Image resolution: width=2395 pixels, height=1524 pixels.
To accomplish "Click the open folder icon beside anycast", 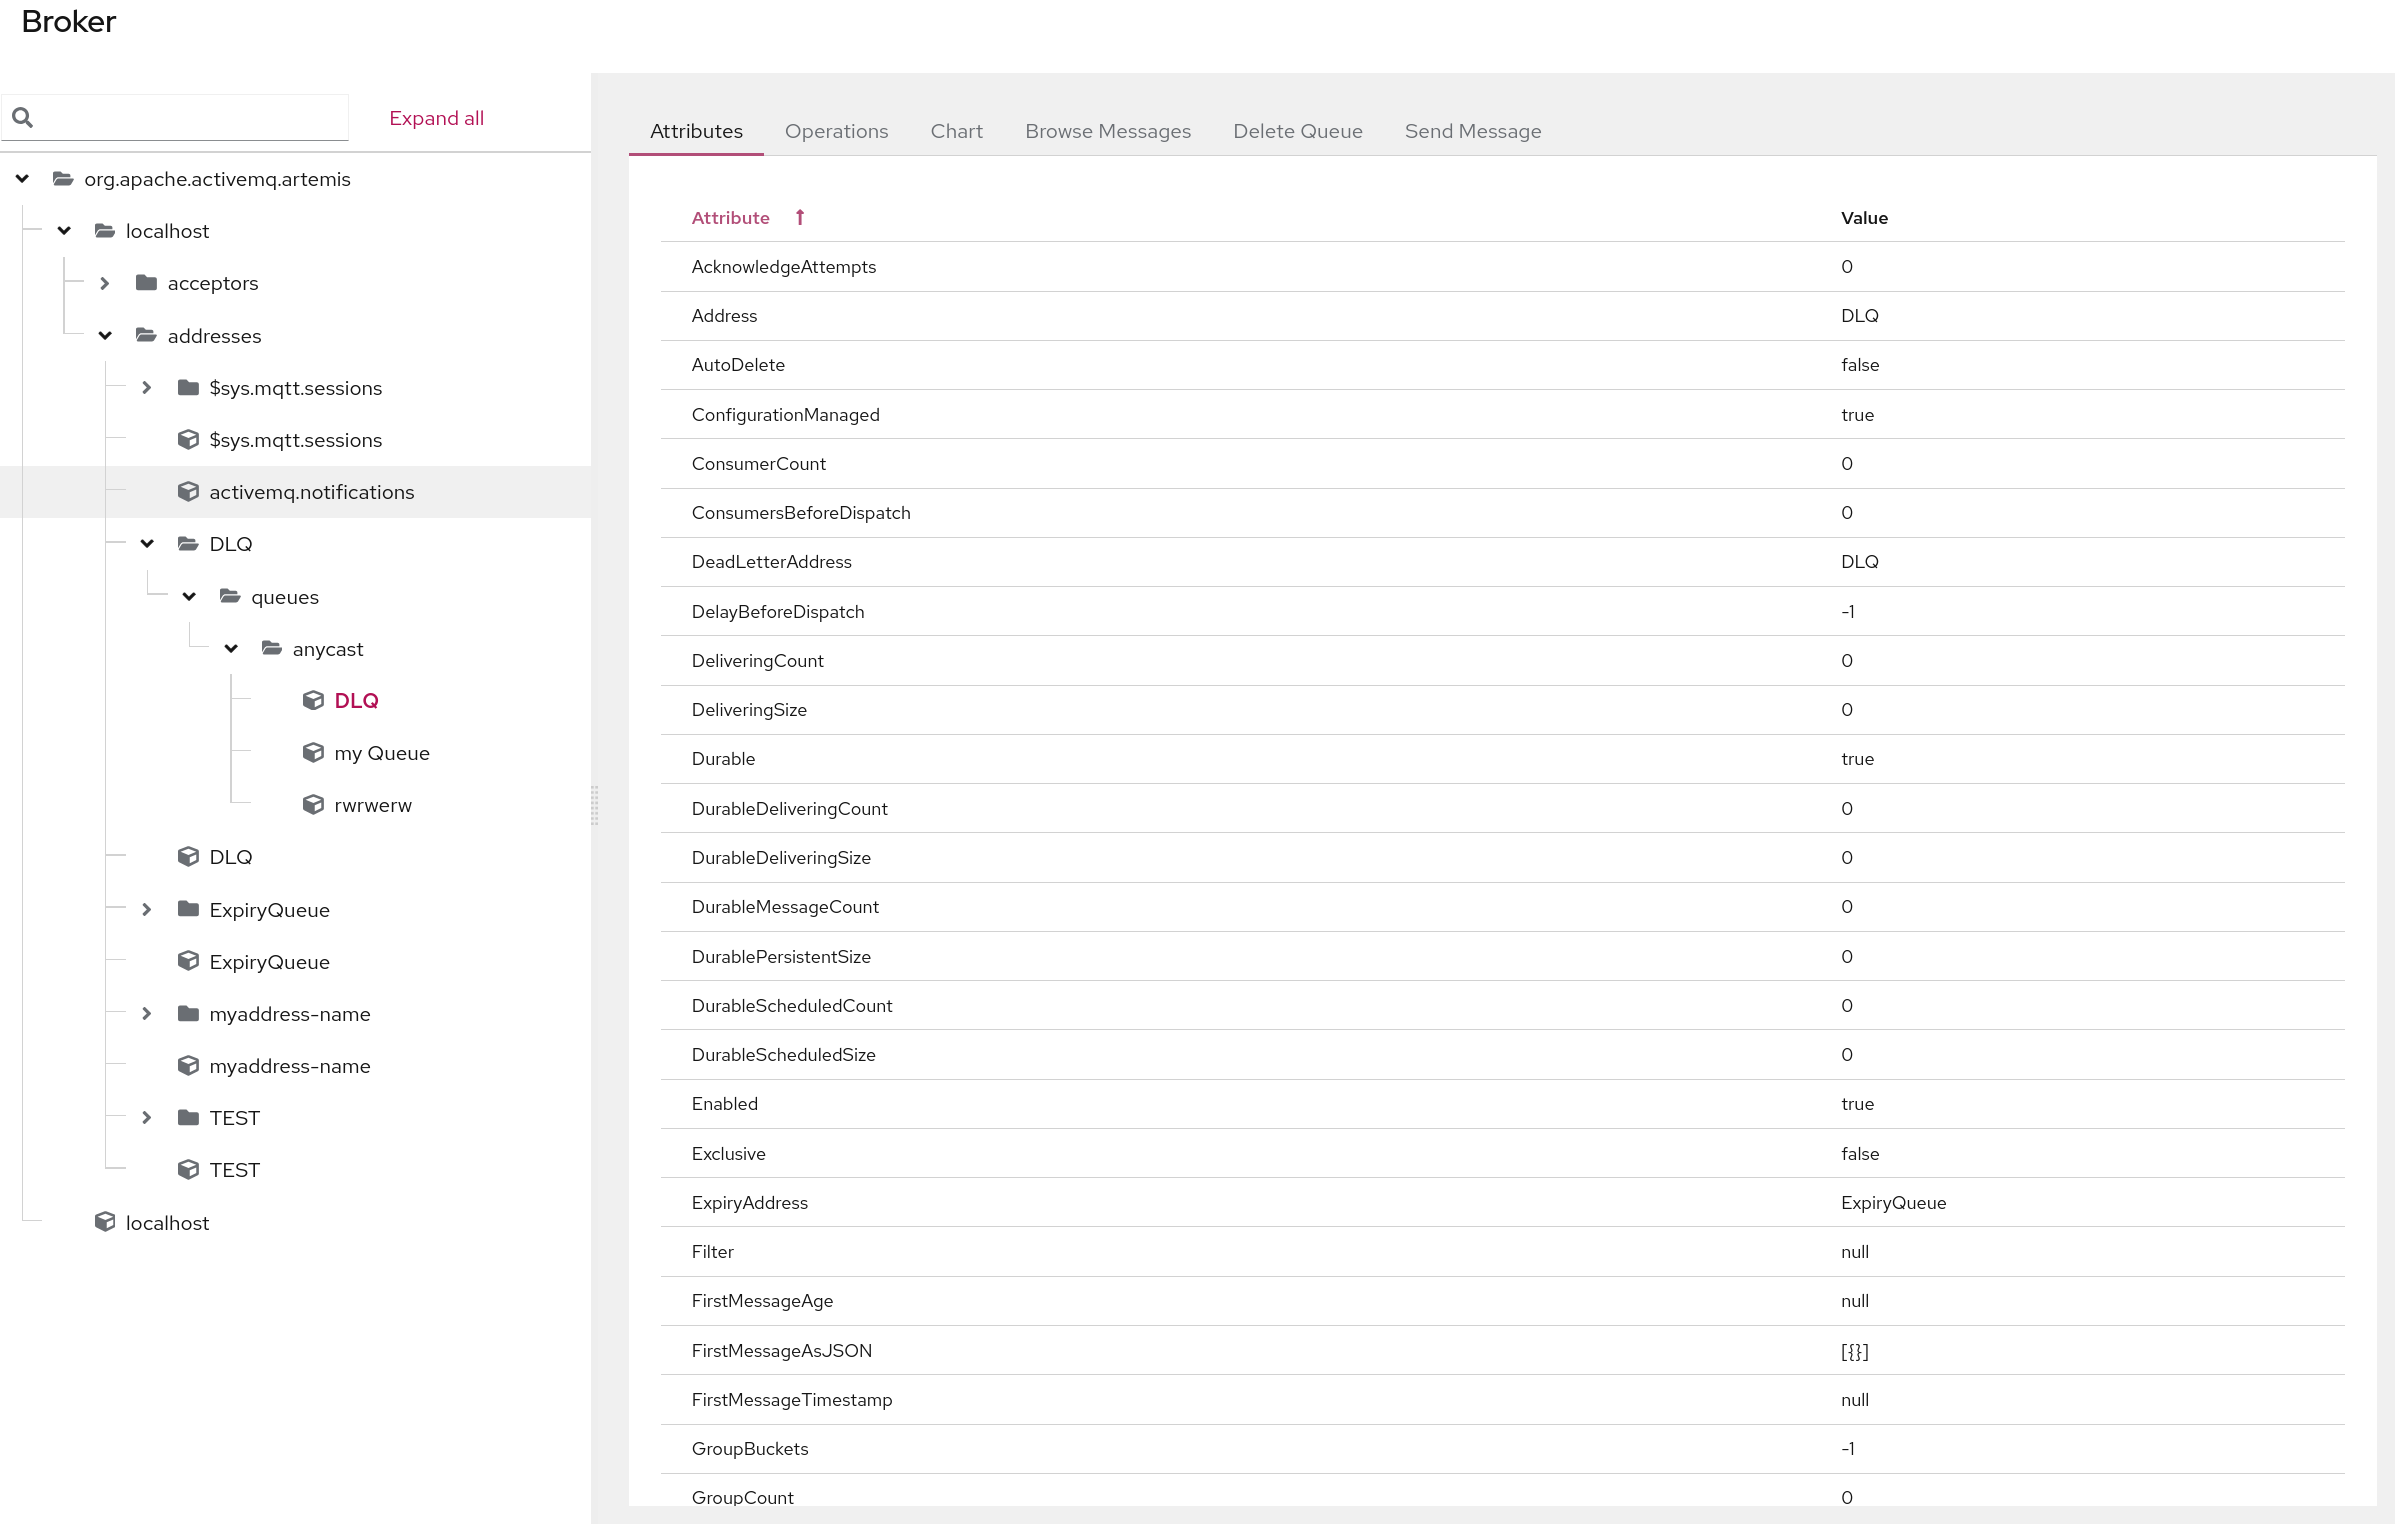I will click(271, 649).
